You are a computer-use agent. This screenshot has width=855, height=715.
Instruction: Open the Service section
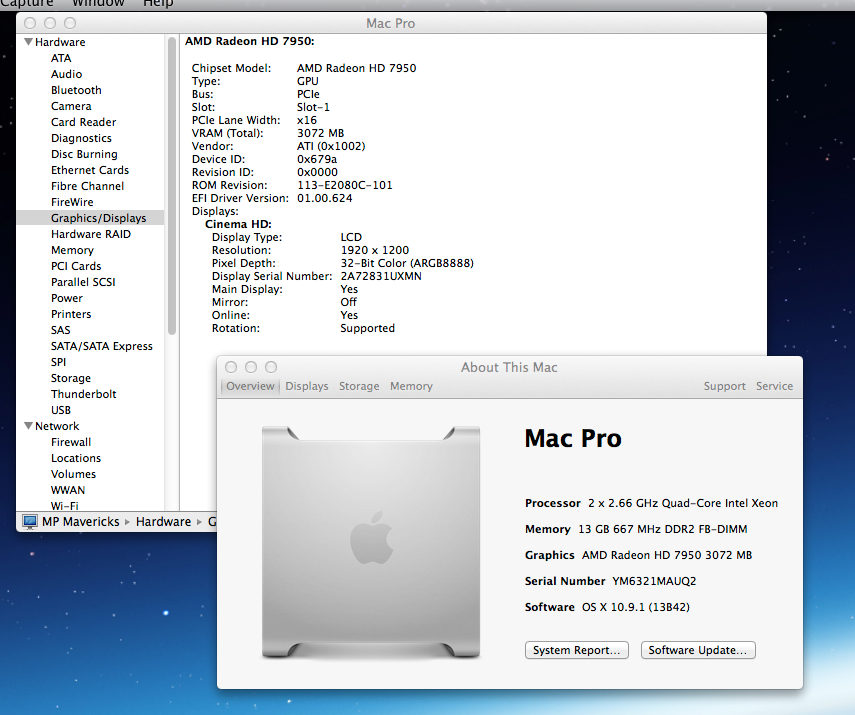click(x=774, y=386)
